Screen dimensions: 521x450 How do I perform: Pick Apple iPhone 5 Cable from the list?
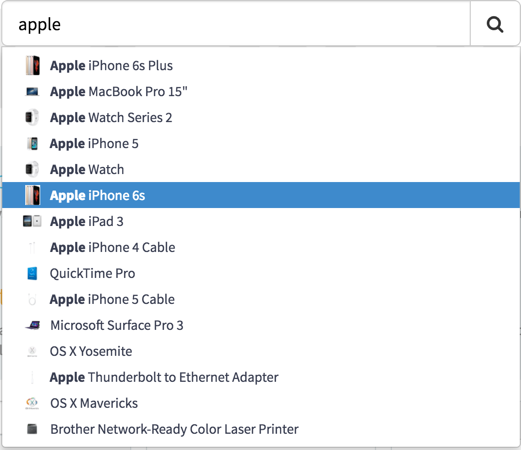coord(261,299)
